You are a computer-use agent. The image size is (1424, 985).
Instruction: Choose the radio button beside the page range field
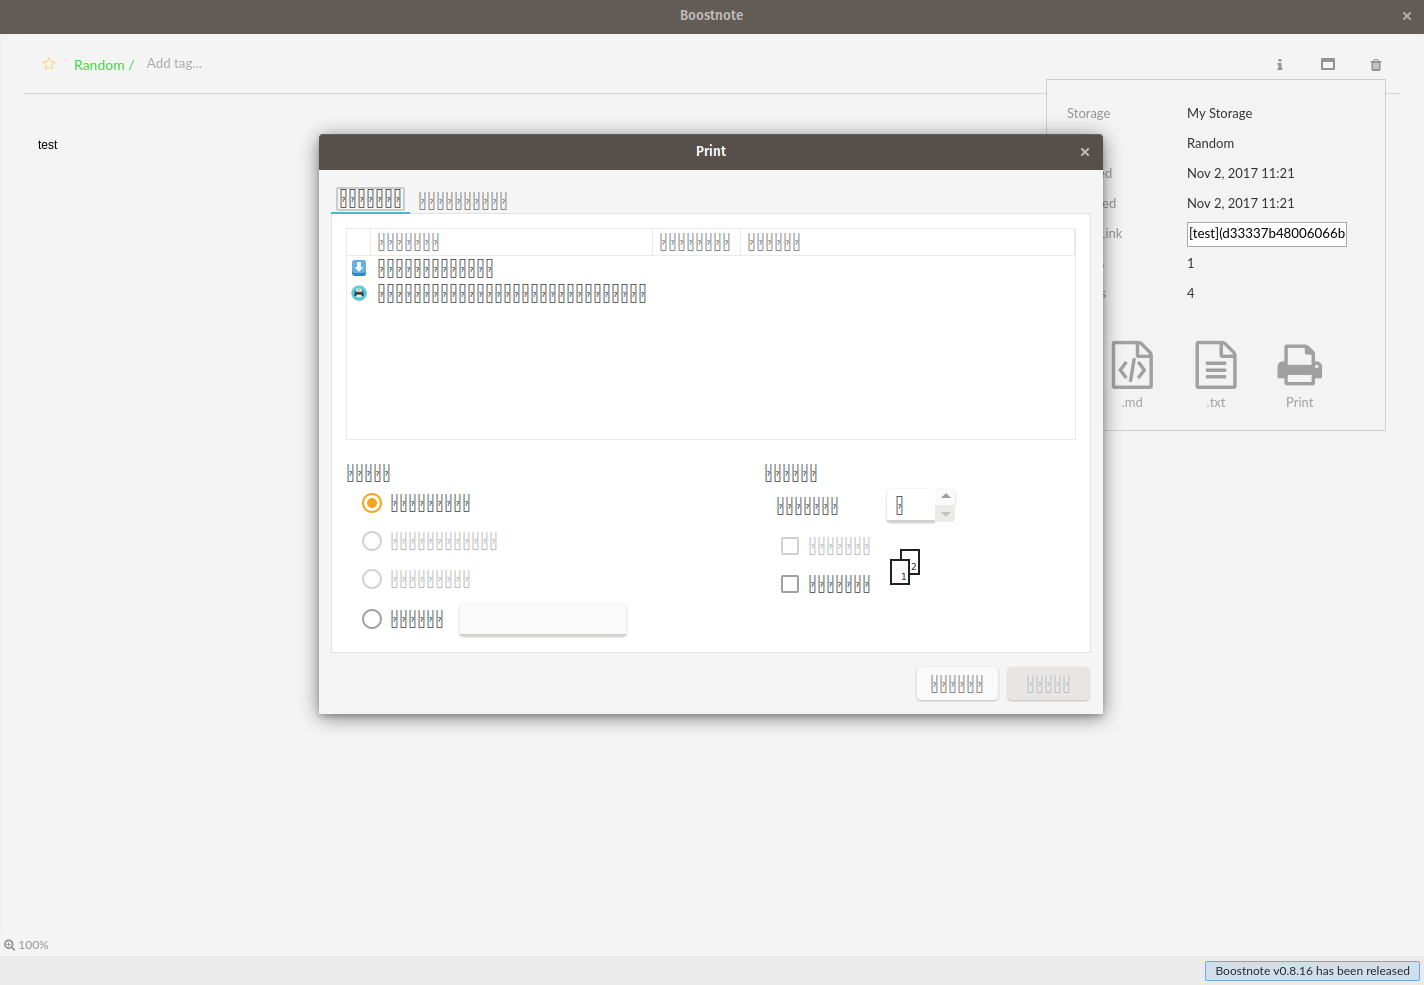372,619
